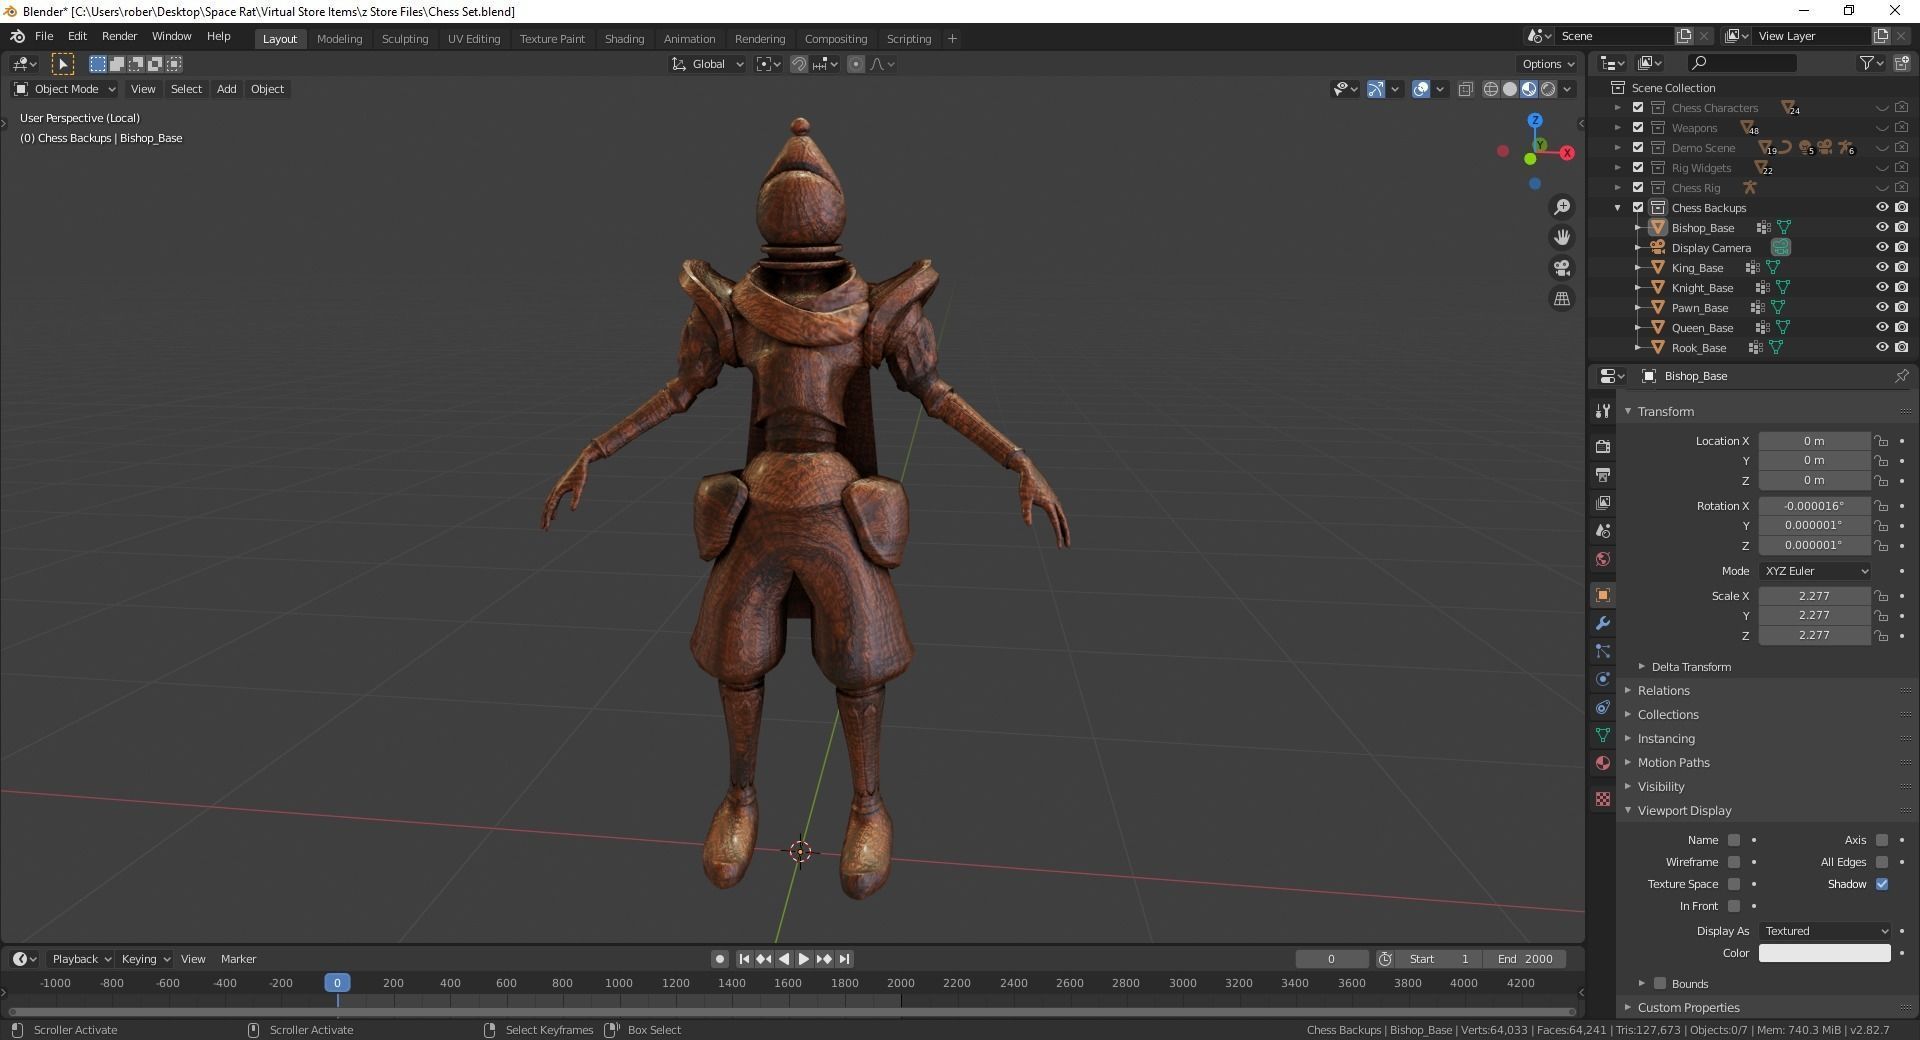Disable the Shadow checkbox
Viewport: 1920px width, 1040px height.
[x=1882, y=884]
